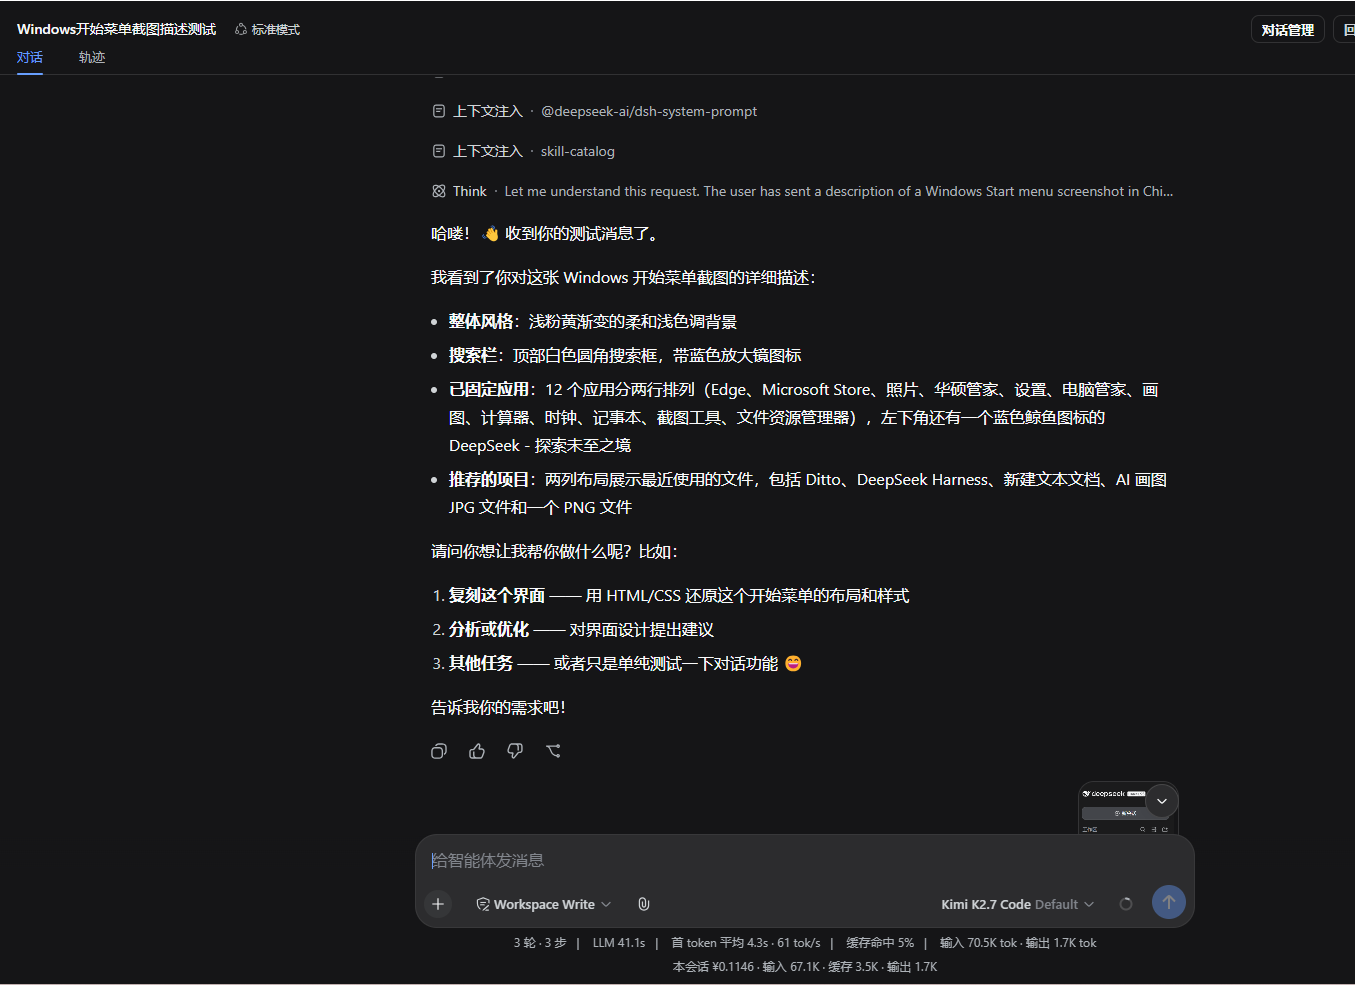The image size is (1355, 985).
Task: Open the Workspace Write permission dropdown
Action: (544, 904)
